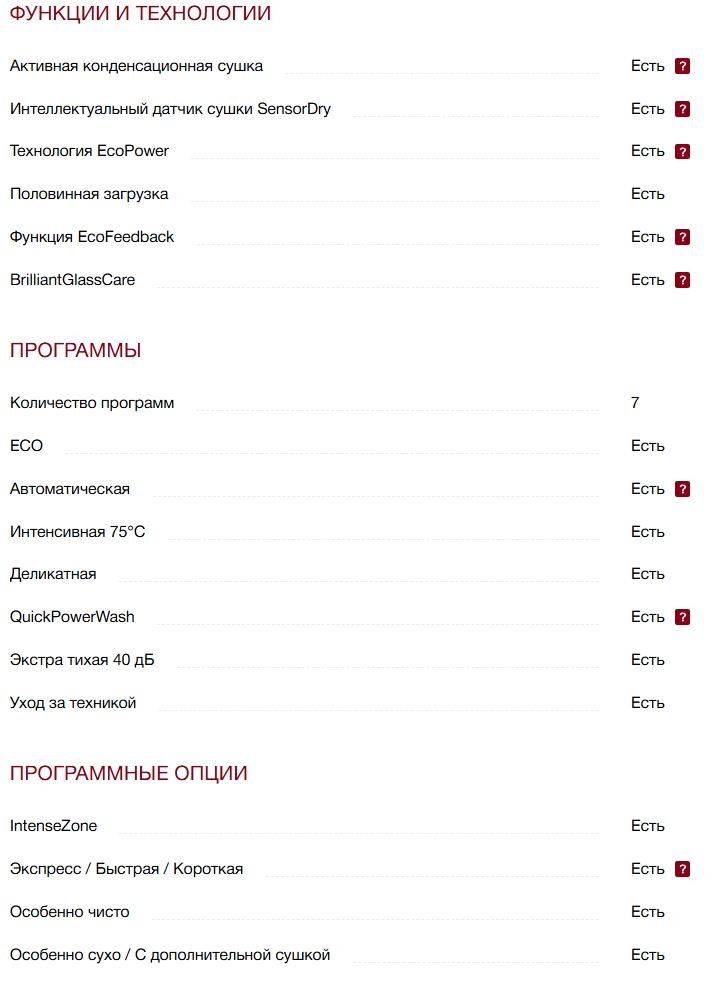Image resolution: width=725 pixels, height=989 pixels.
Task: Click the ПРОГРАММНЫЕ ОПЦИИ section heading
Action: click(128, 774)
